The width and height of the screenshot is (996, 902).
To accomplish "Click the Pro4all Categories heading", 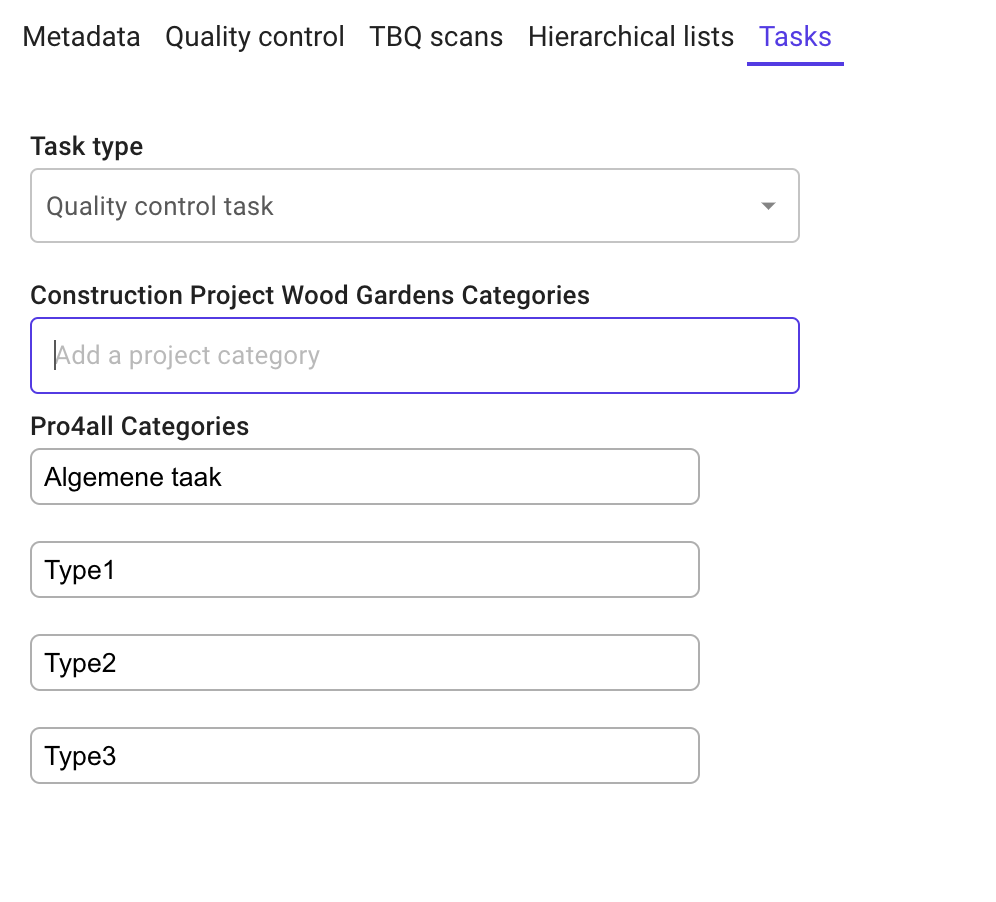I will (x=140, y=426).
